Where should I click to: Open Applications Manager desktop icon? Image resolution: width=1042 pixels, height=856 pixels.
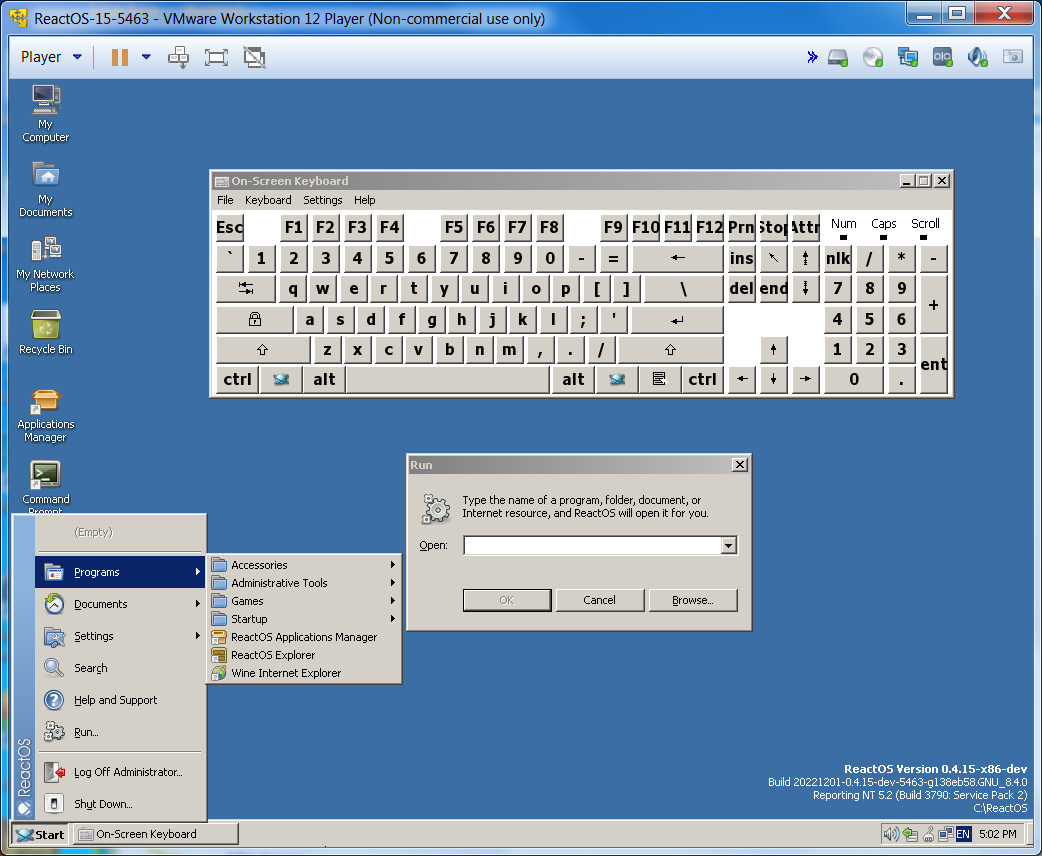pos(45,415)
